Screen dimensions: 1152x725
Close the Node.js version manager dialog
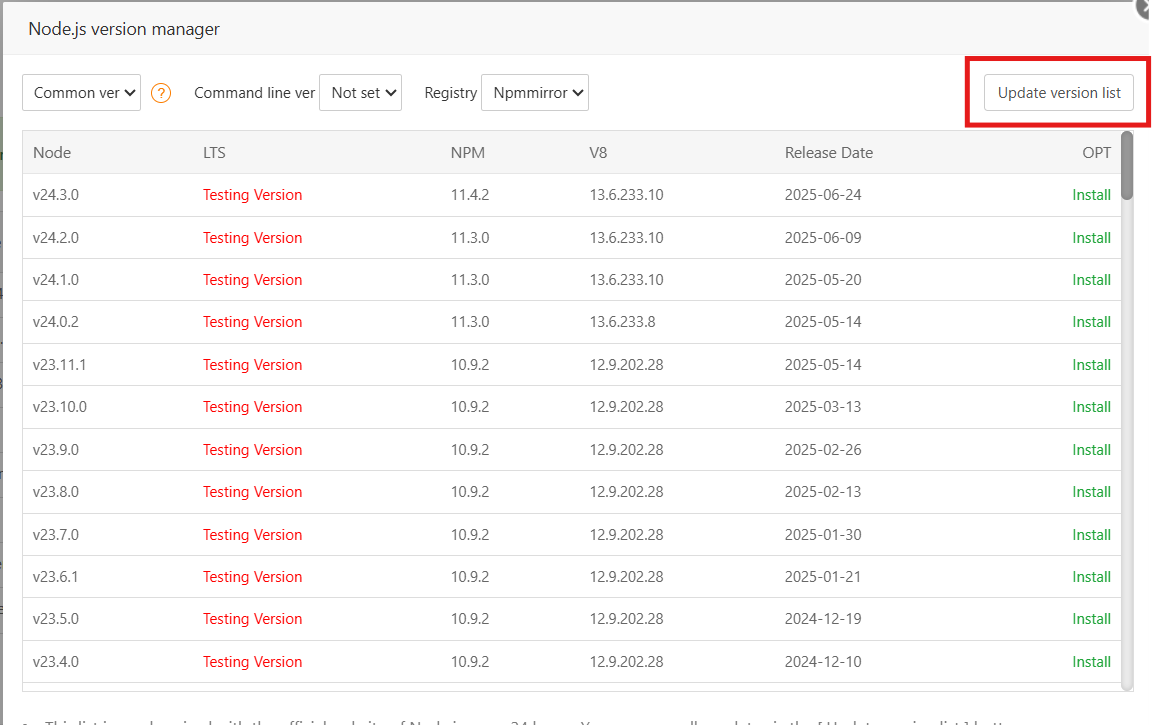pyautogui.click(x=1144, y=7)
